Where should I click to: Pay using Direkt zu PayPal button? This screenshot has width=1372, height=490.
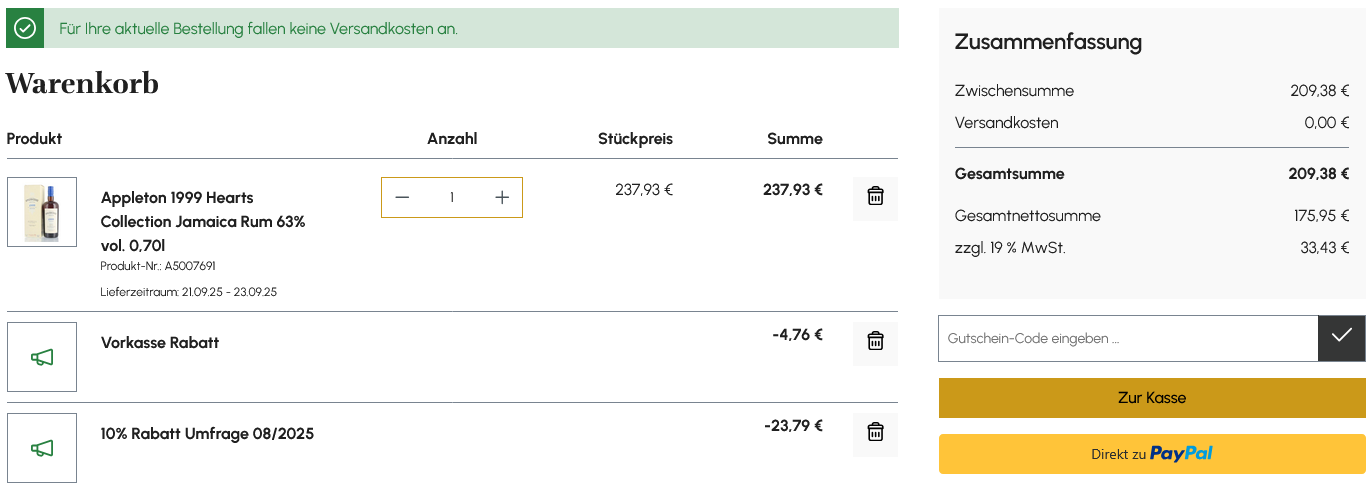pos(1151,454)
